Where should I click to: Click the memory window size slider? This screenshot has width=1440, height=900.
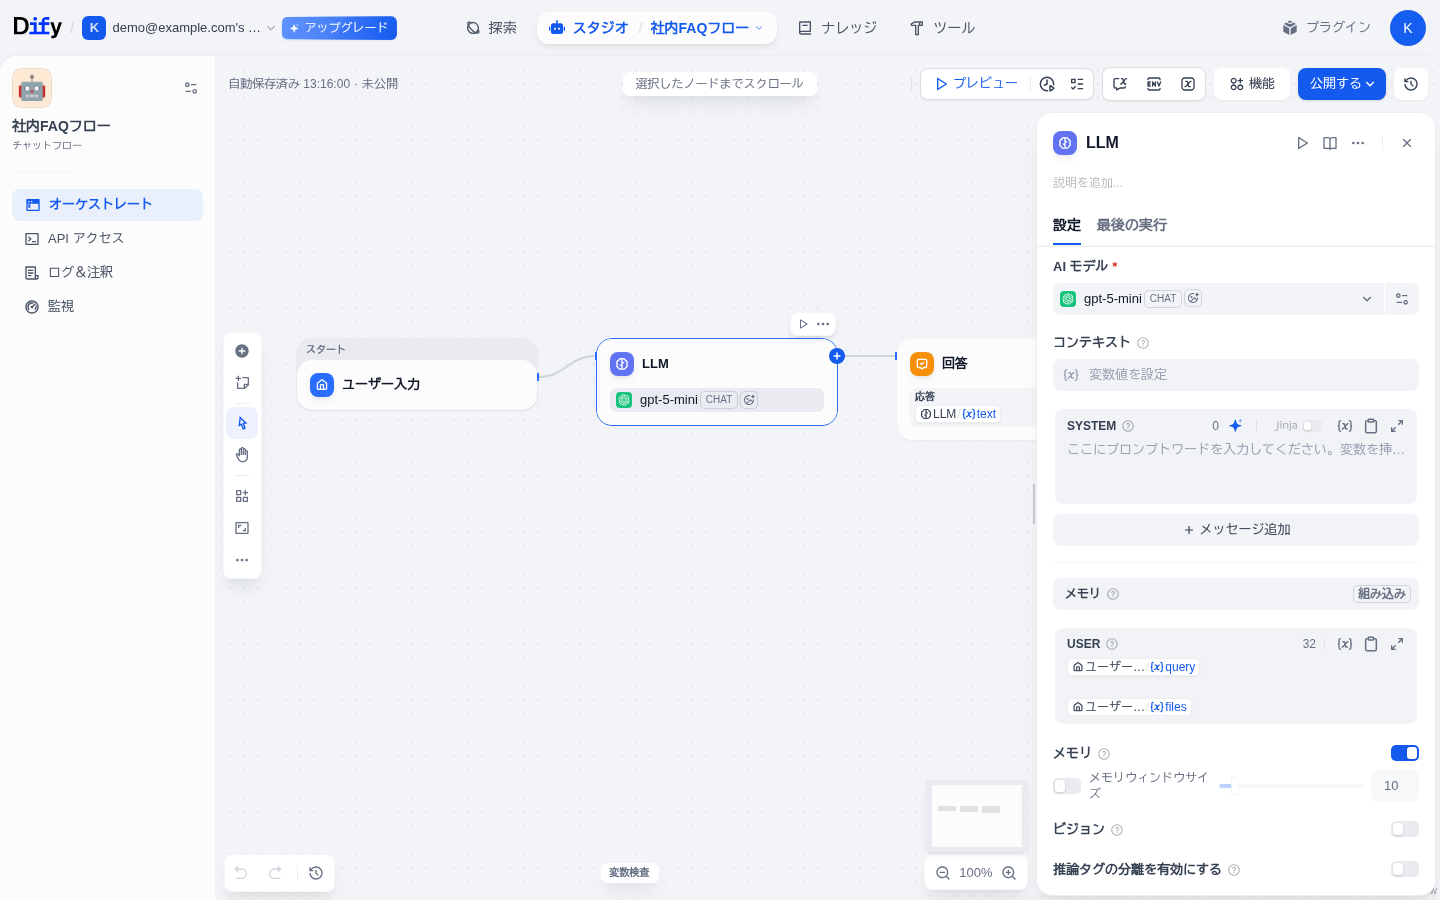pos(1290,786)
